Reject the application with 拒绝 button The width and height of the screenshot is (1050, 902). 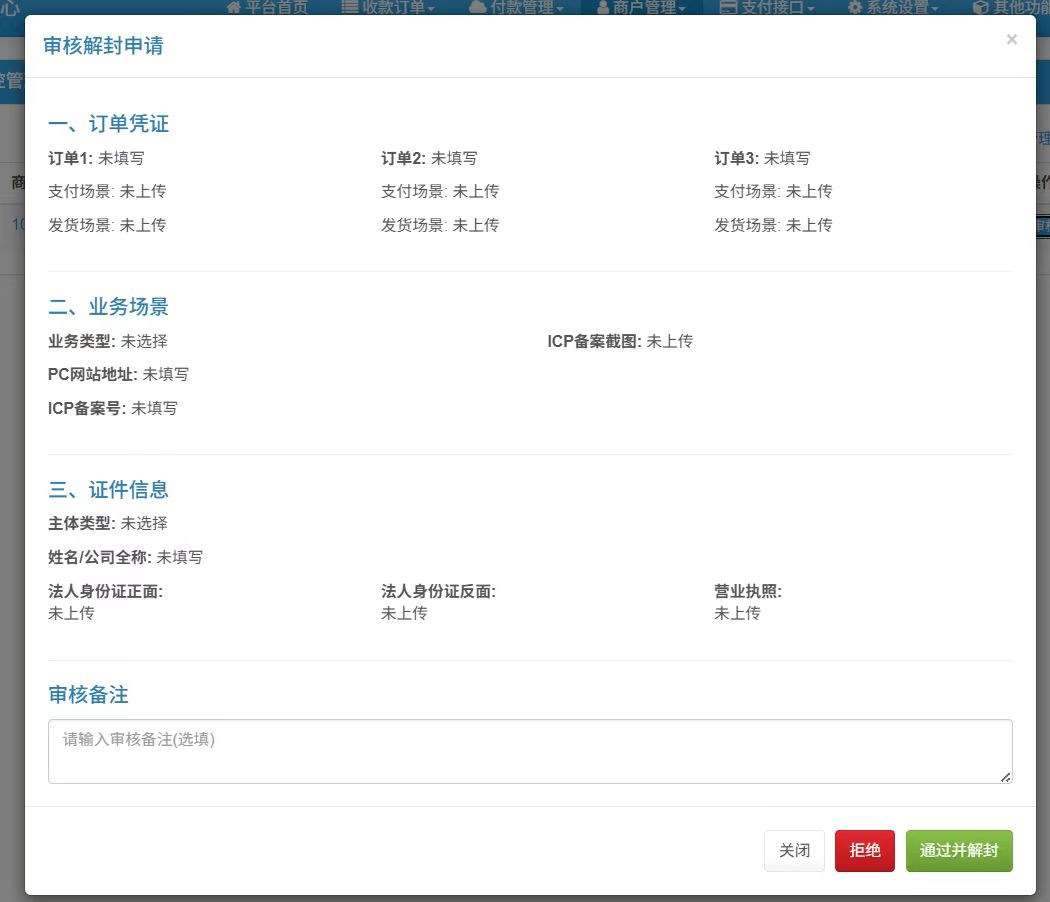click(x=864, y=851)
